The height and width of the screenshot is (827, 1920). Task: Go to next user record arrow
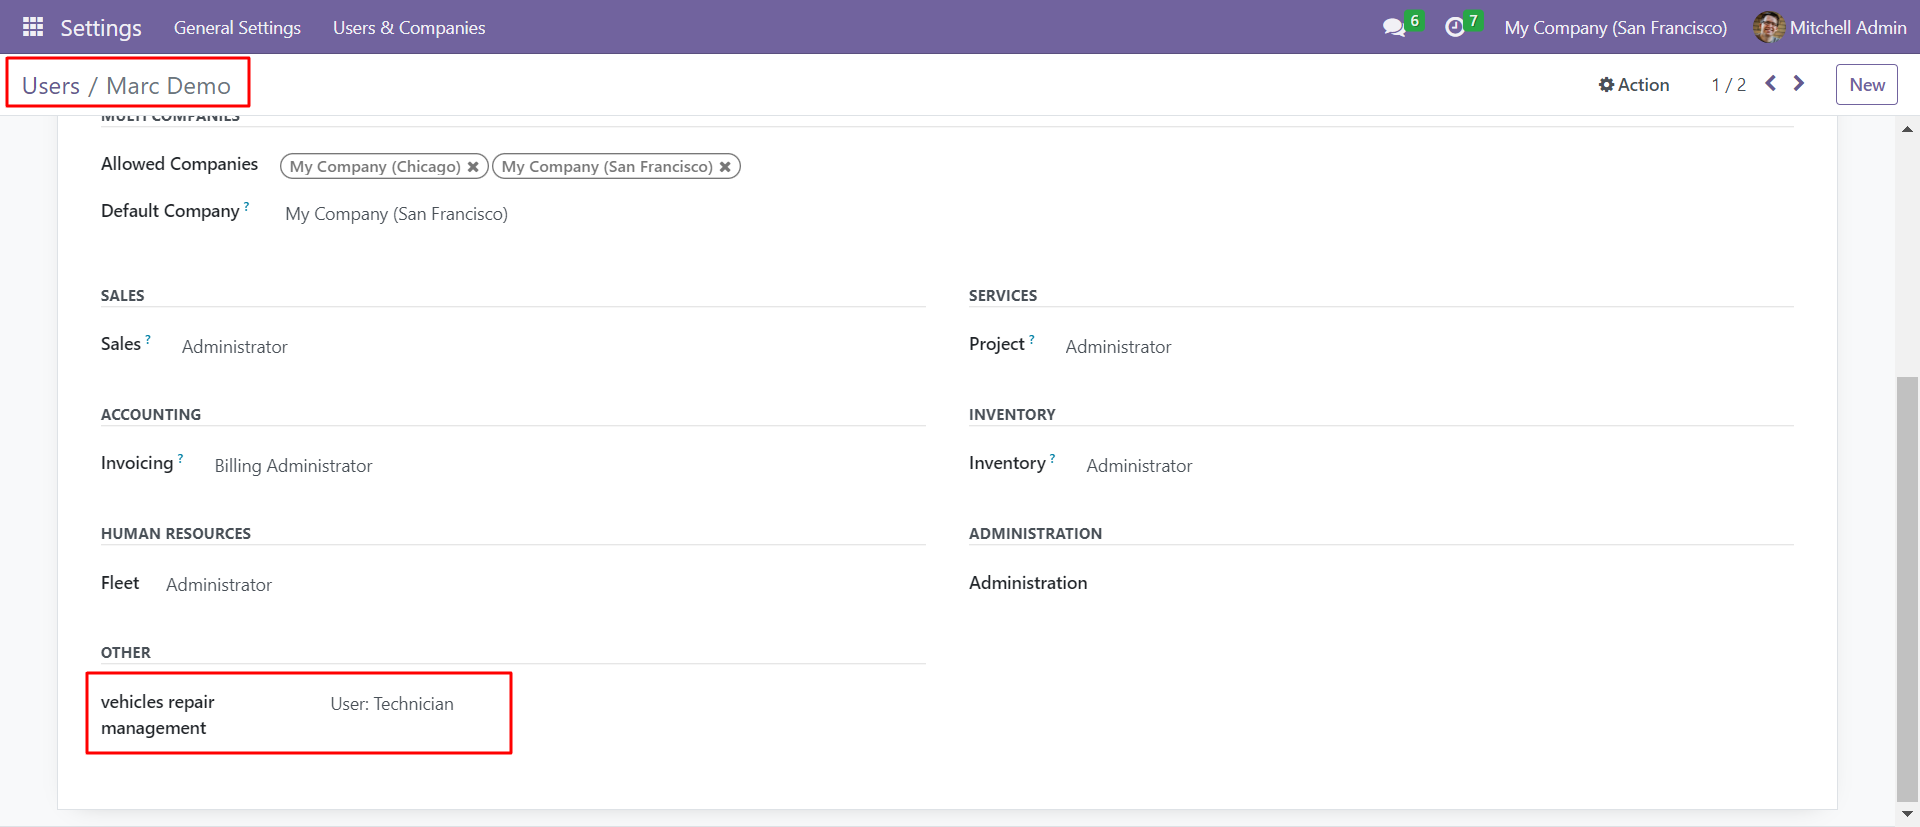pyautogui.click(x=1799, y=84)
